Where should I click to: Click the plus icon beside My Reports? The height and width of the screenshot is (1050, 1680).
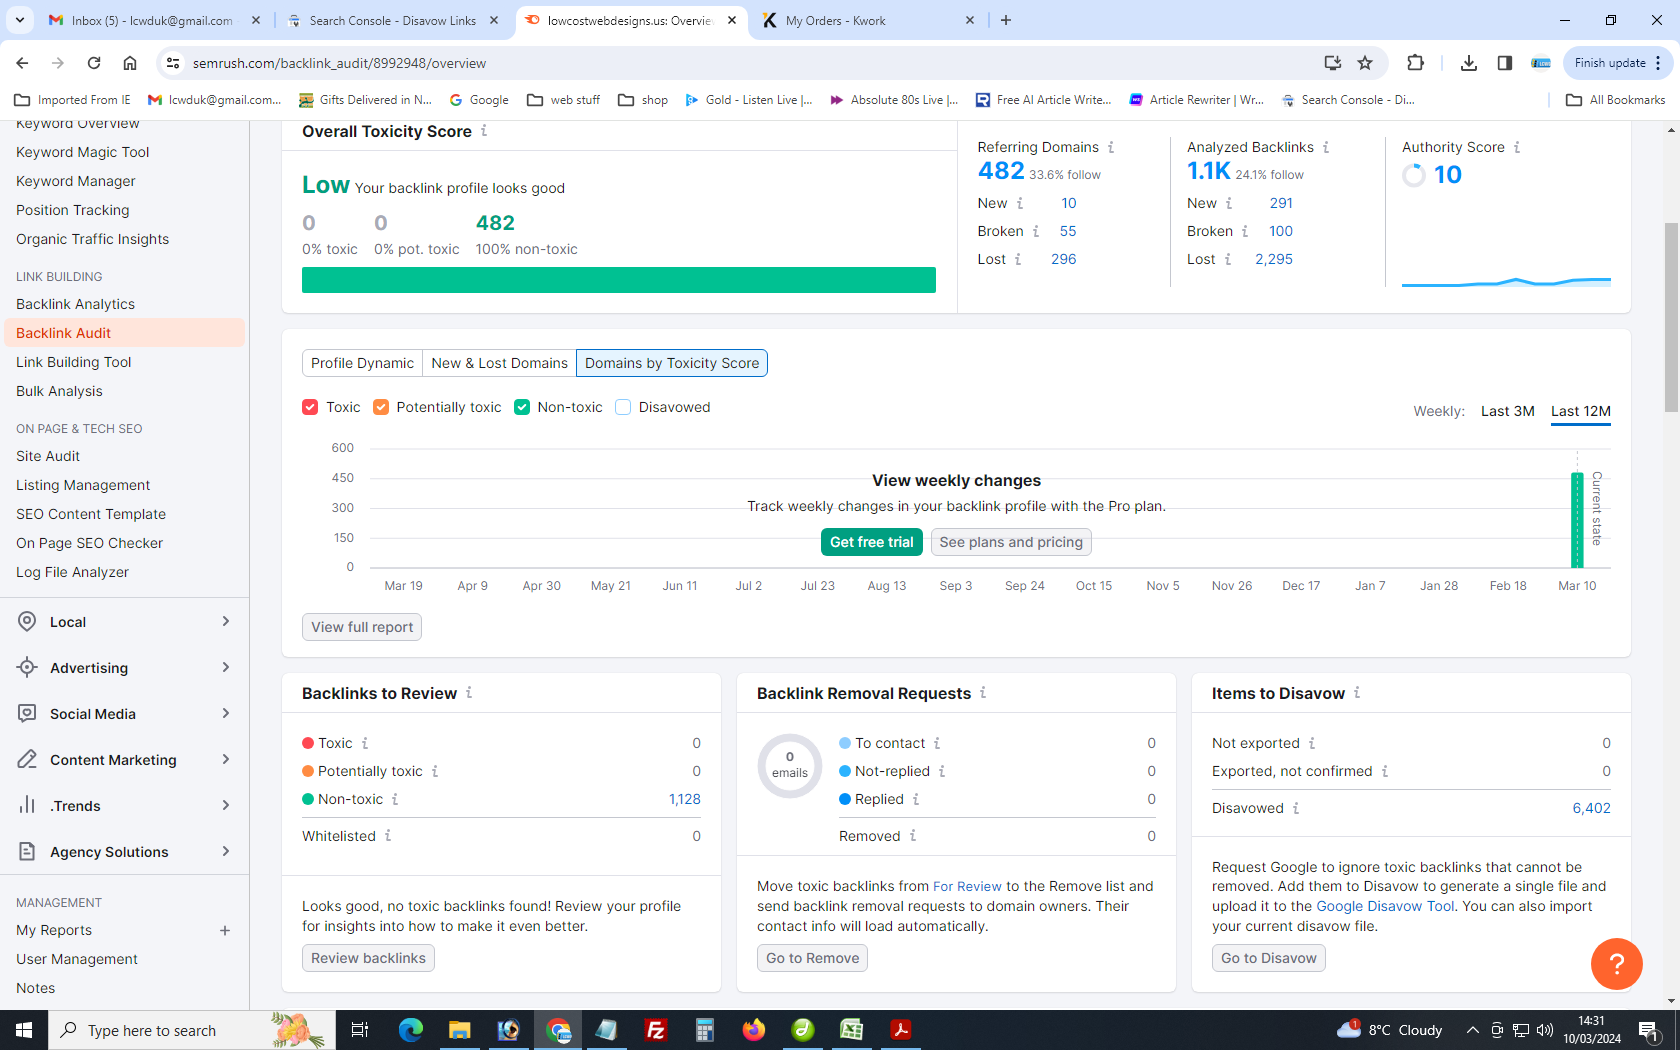(225, 931)
